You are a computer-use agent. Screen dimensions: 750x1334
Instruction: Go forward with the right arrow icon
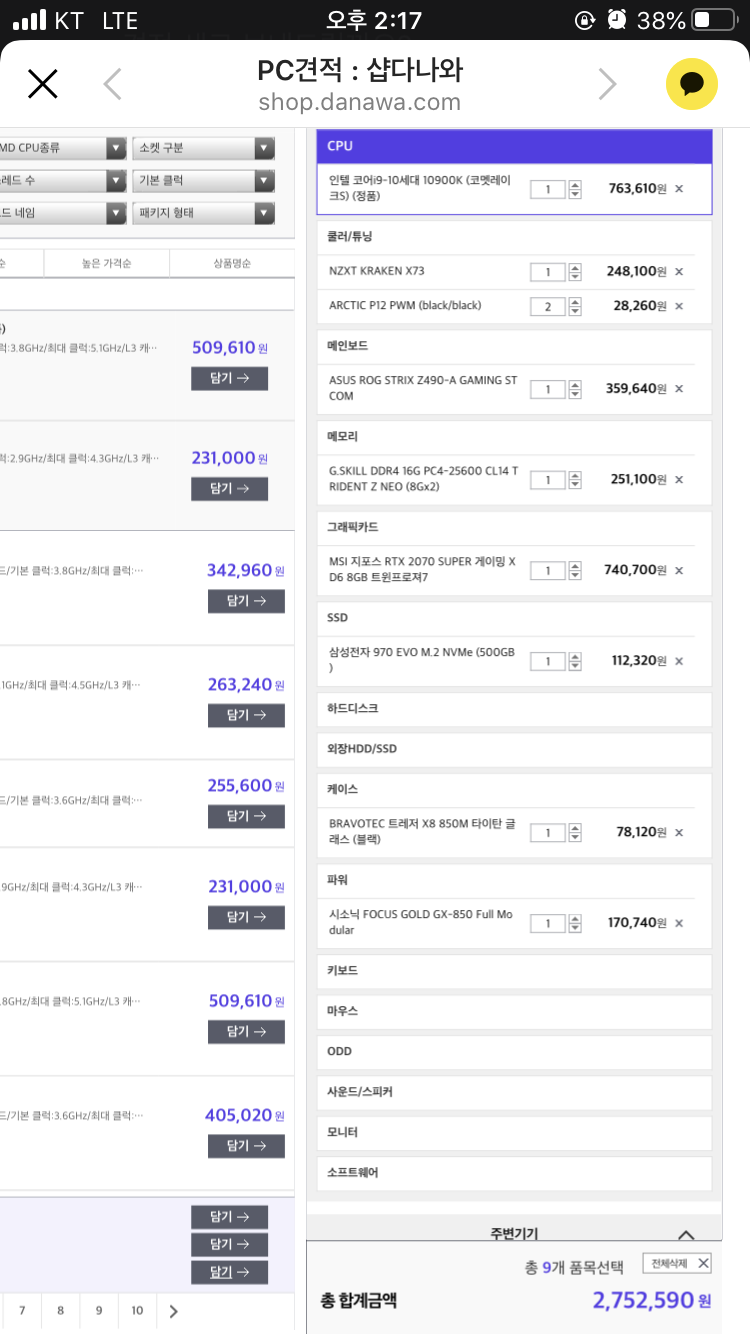[x=607, y=84]
